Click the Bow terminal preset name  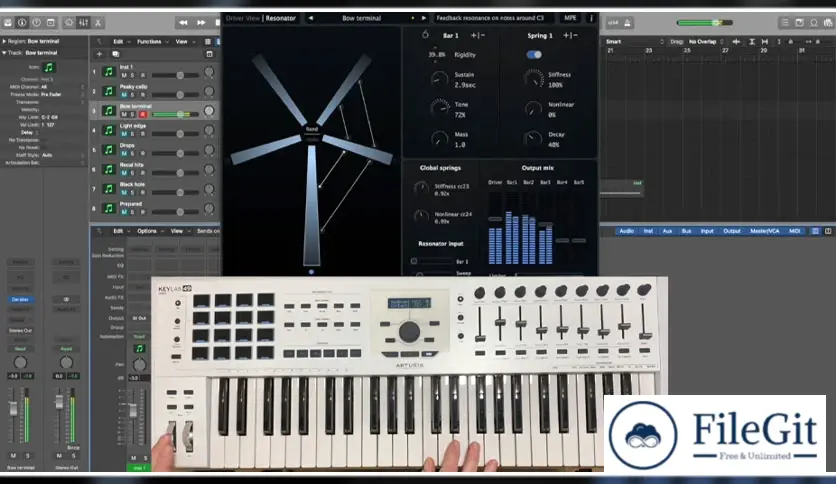tap(361, 18)
